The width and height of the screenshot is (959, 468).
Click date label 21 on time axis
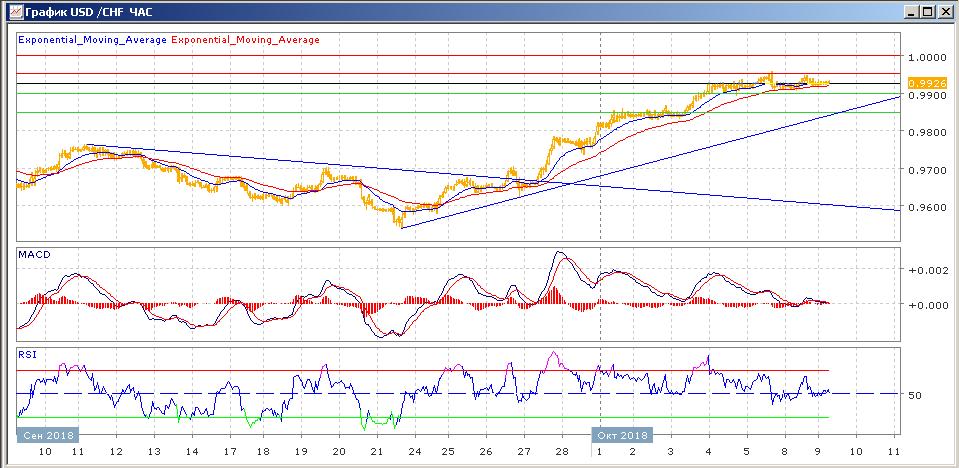[377, 451]
